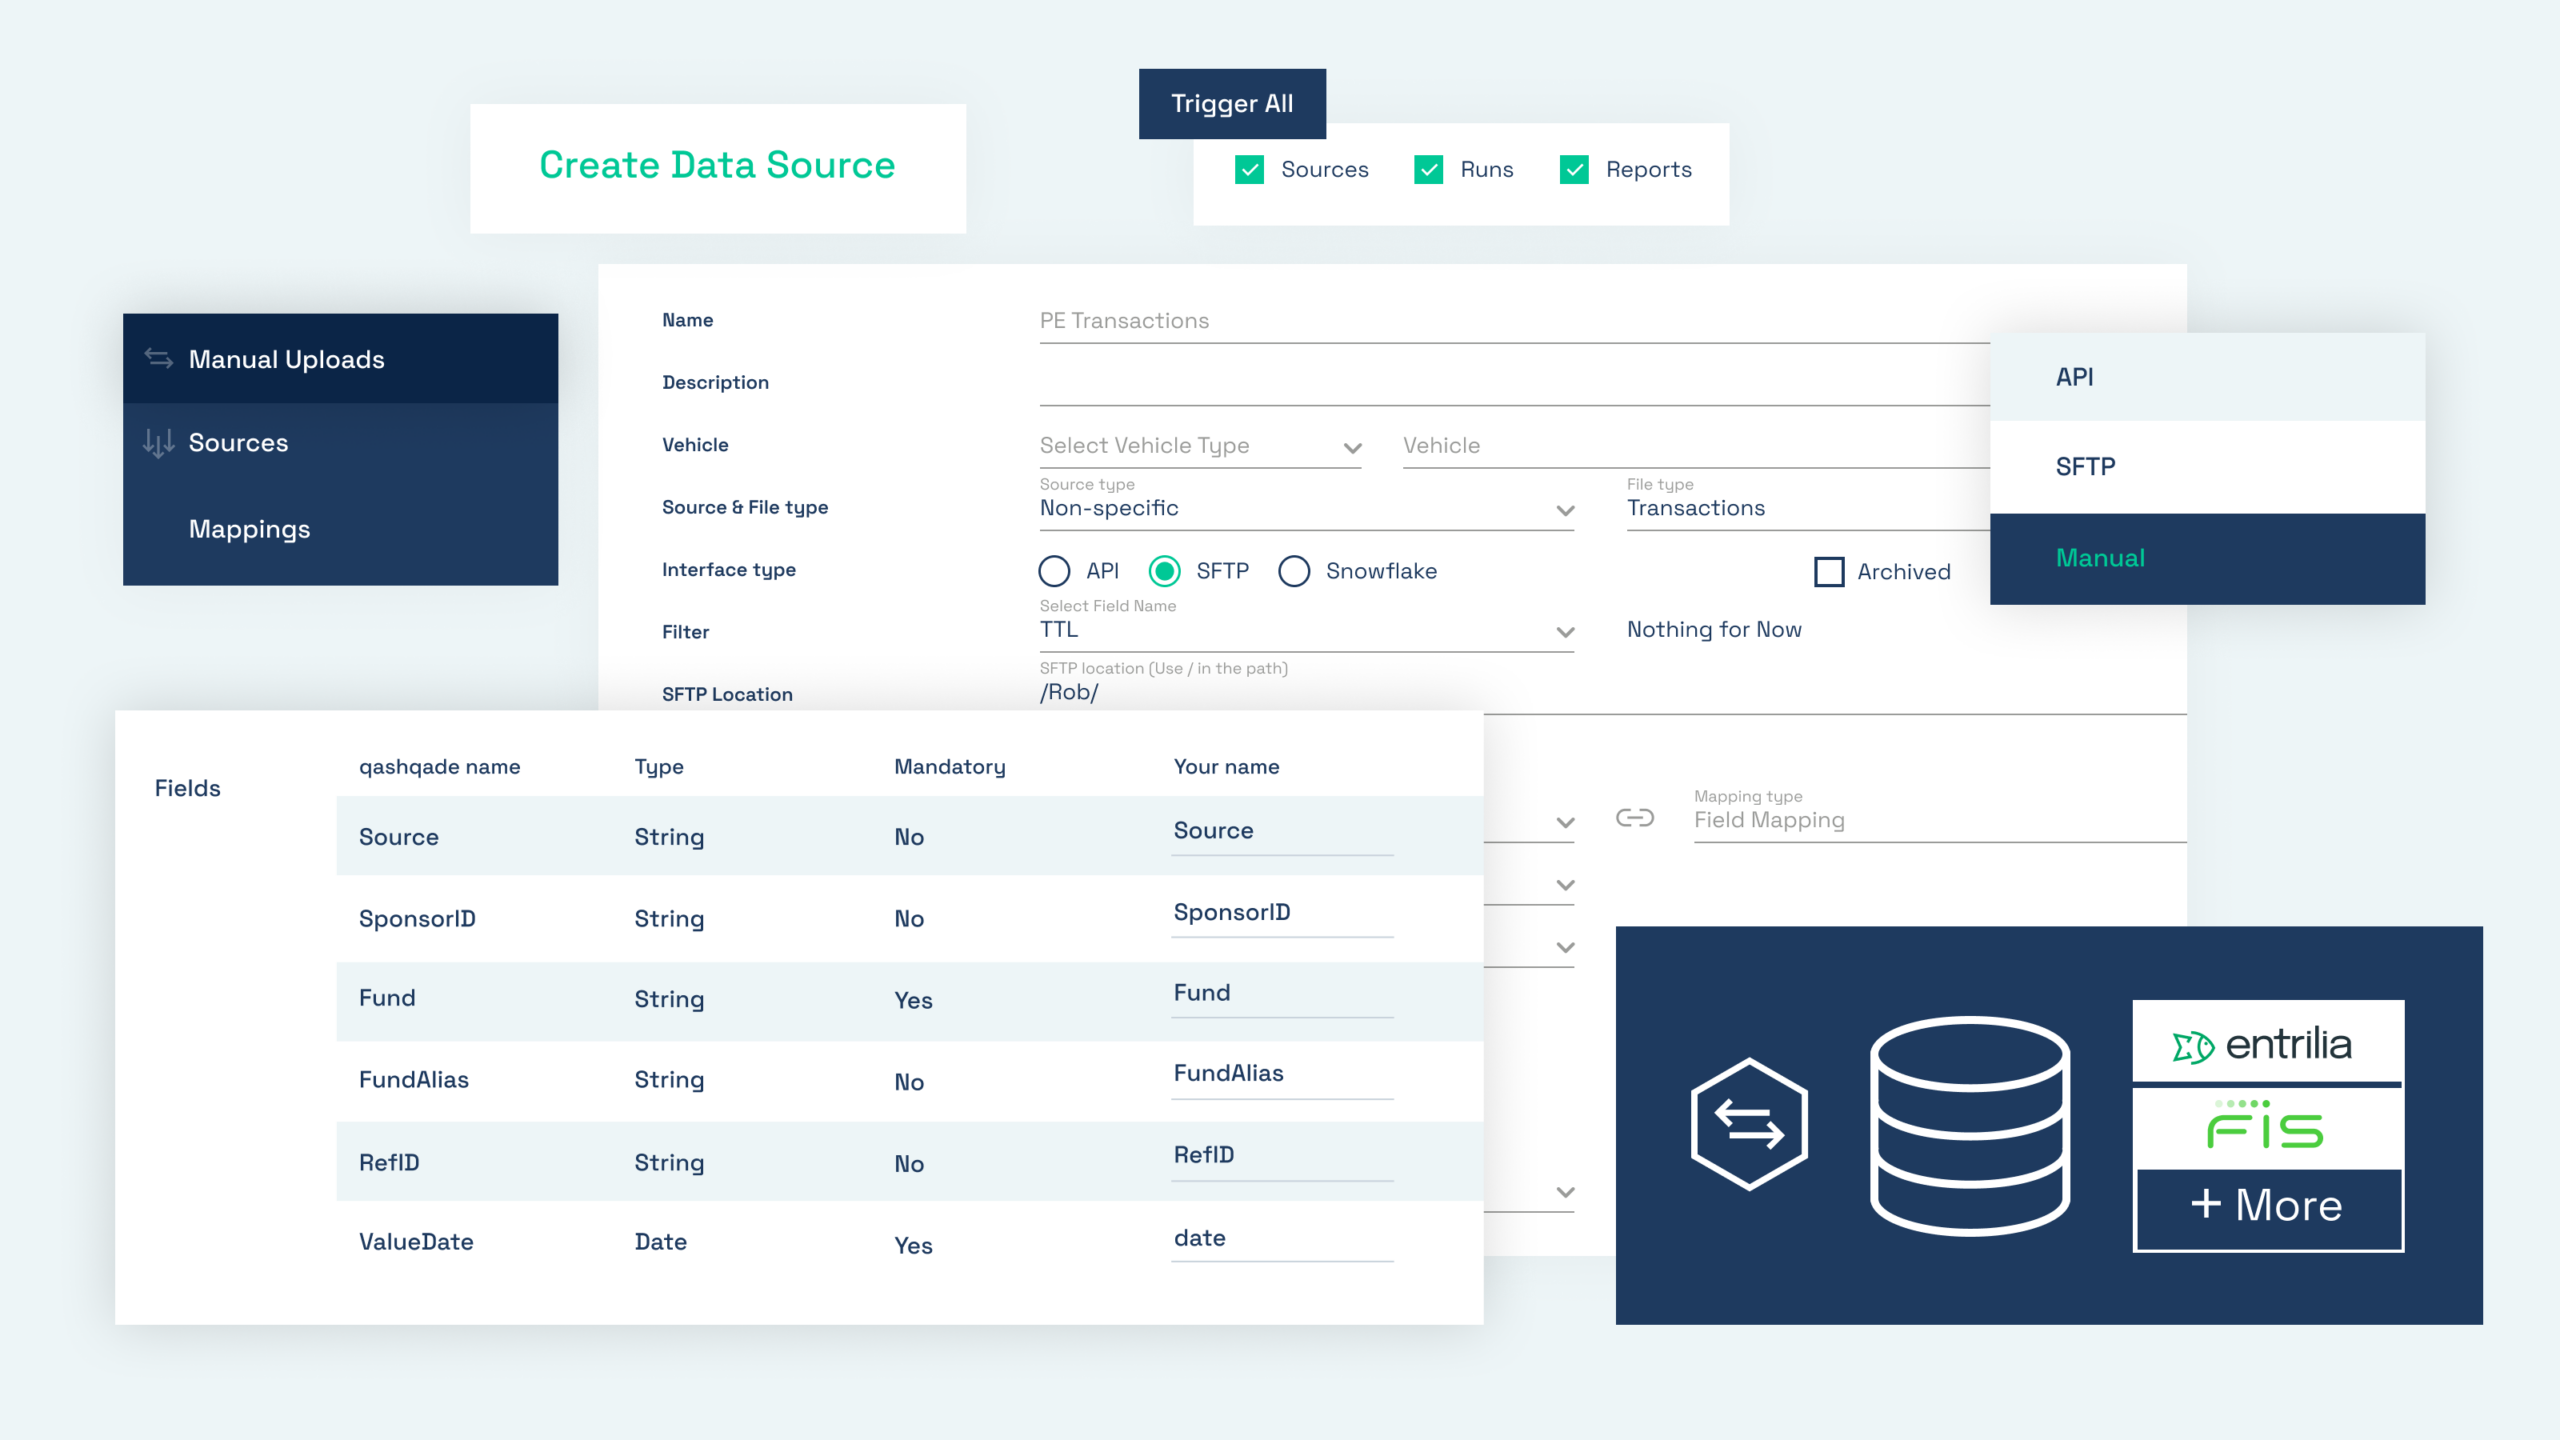This screenshot has height=1440, width=2560.
Task: Click the Trigger All button
Action: tap(1232, 104)
